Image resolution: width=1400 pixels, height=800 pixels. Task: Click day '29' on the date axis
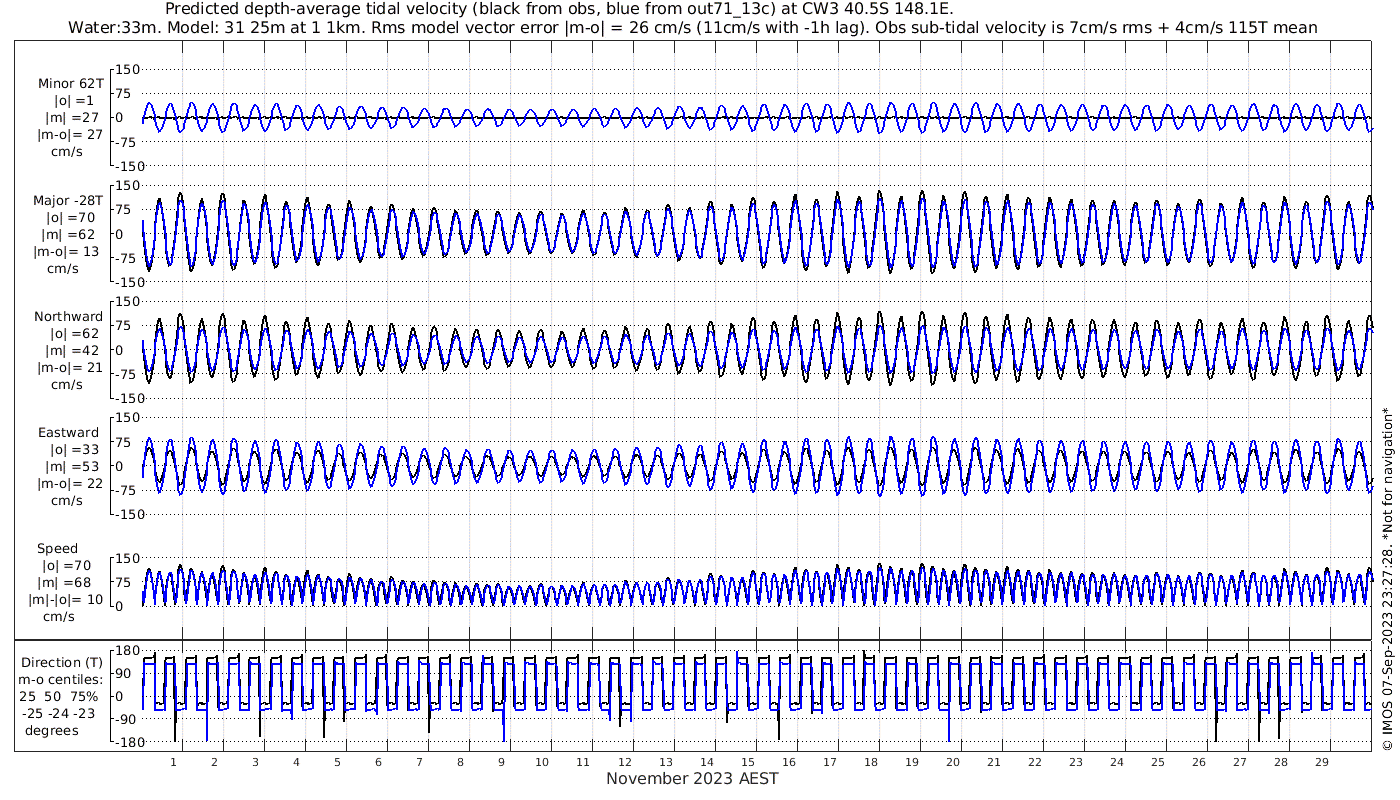(1321, 762)
